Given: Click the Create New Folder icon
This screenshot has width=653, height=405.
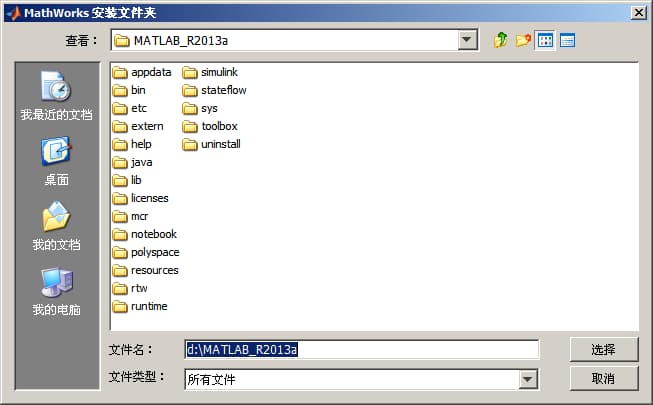Looking at the screenshot, I should [523, 40].
